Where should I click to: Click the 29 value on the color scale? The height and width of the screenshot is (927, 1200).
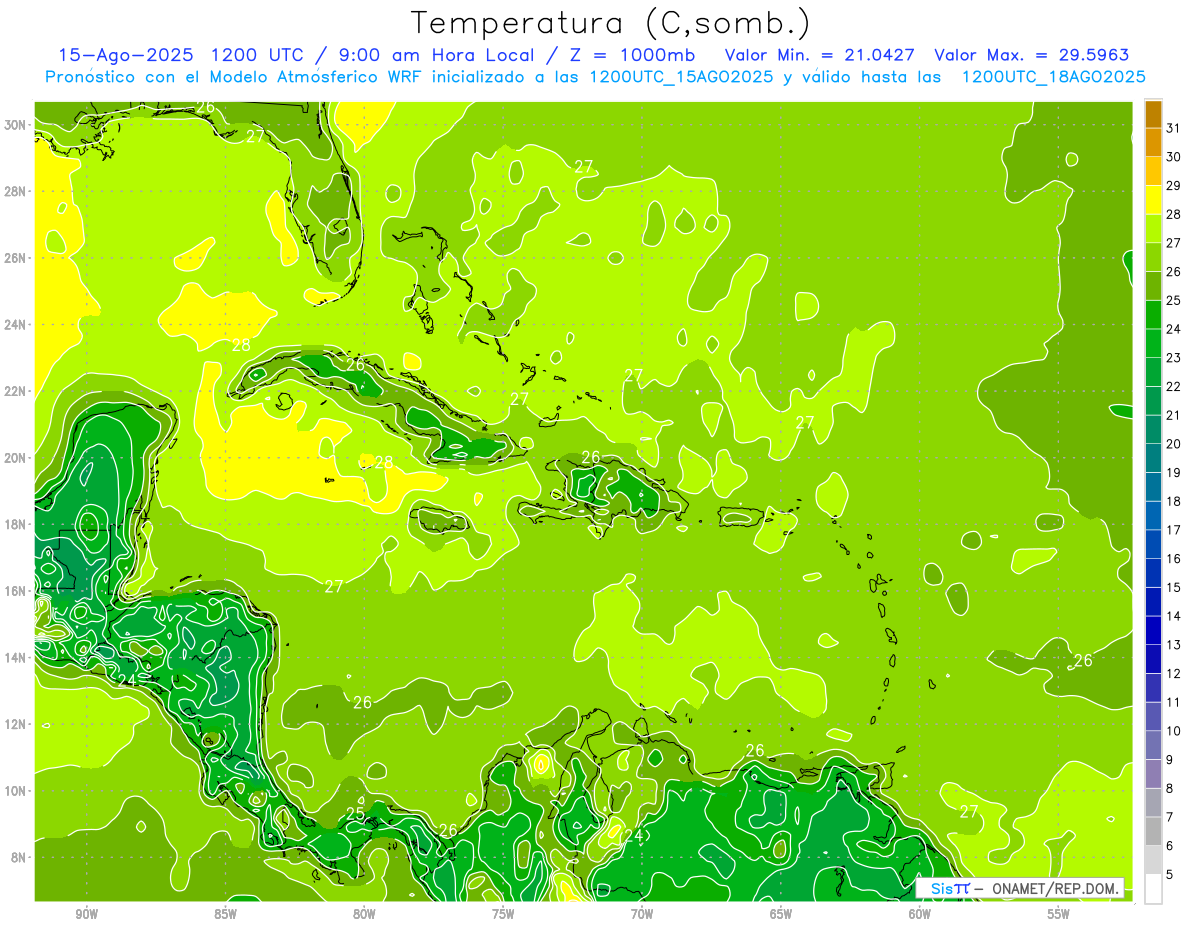pos(1174,185)
